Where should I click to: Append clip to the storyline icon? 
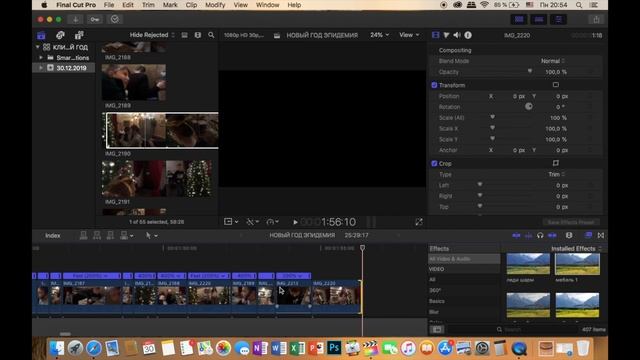(110, 236)
